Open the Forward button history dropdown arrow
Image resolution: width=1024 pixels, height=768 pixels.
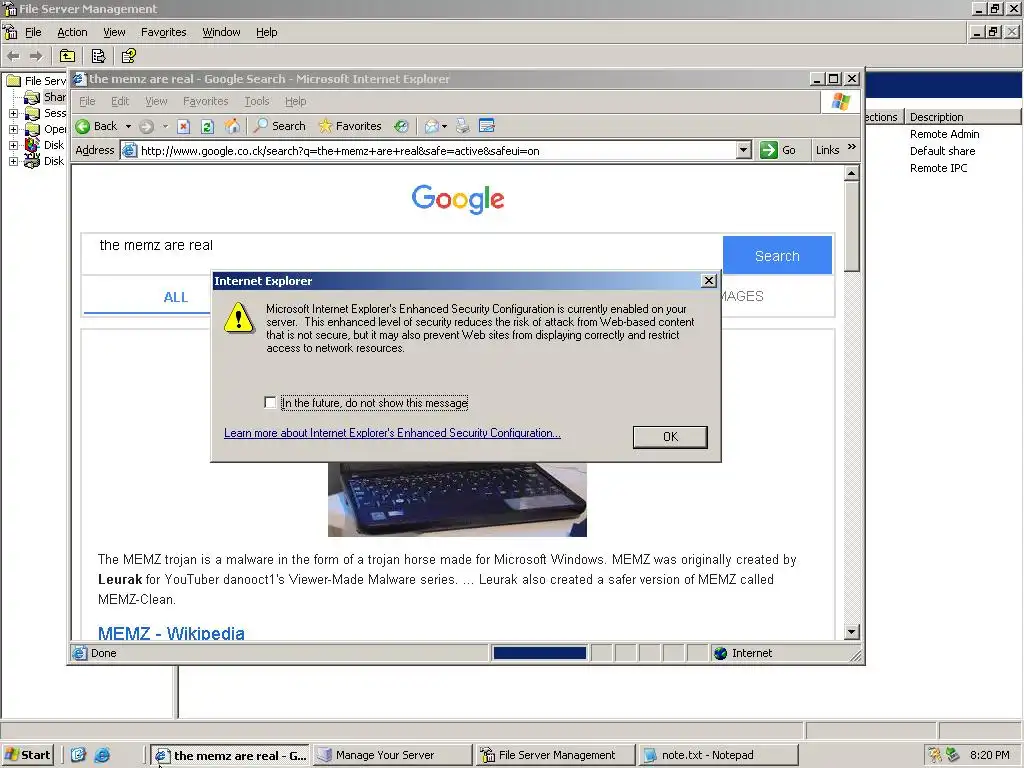click(165, 127)
